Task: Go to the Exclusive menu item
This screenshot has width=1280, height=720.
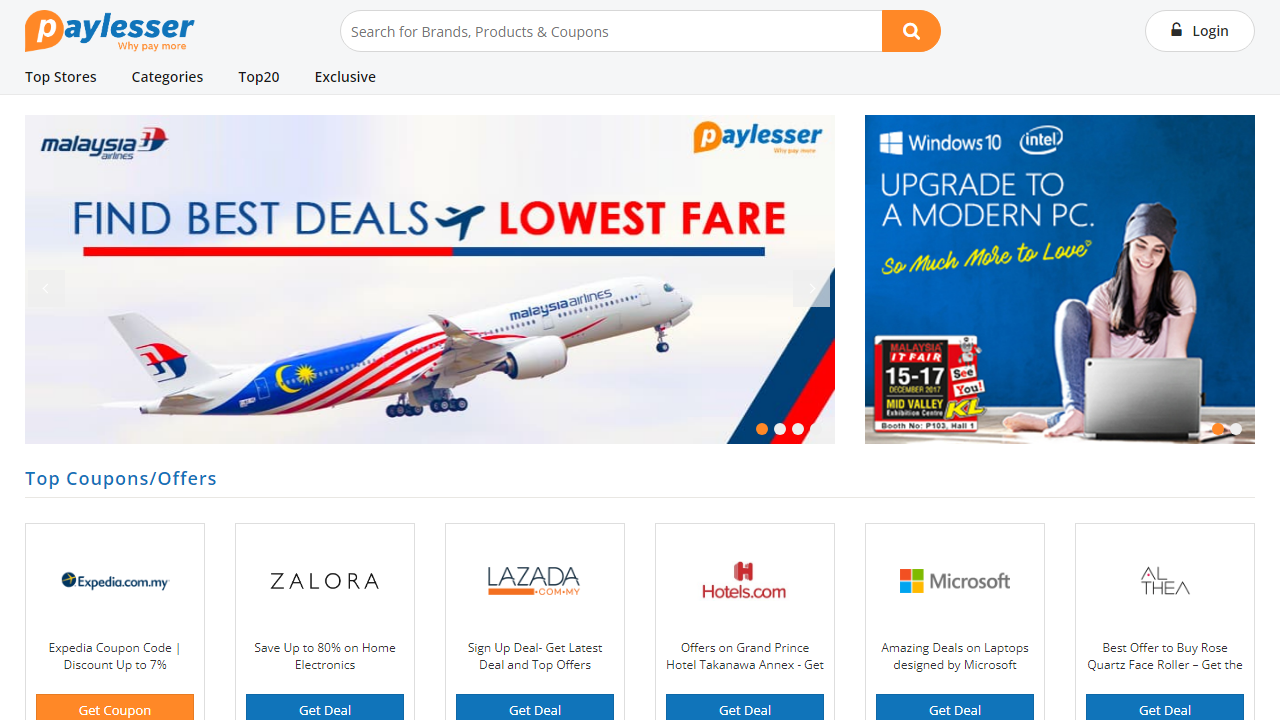Action: tap(345, 77)
